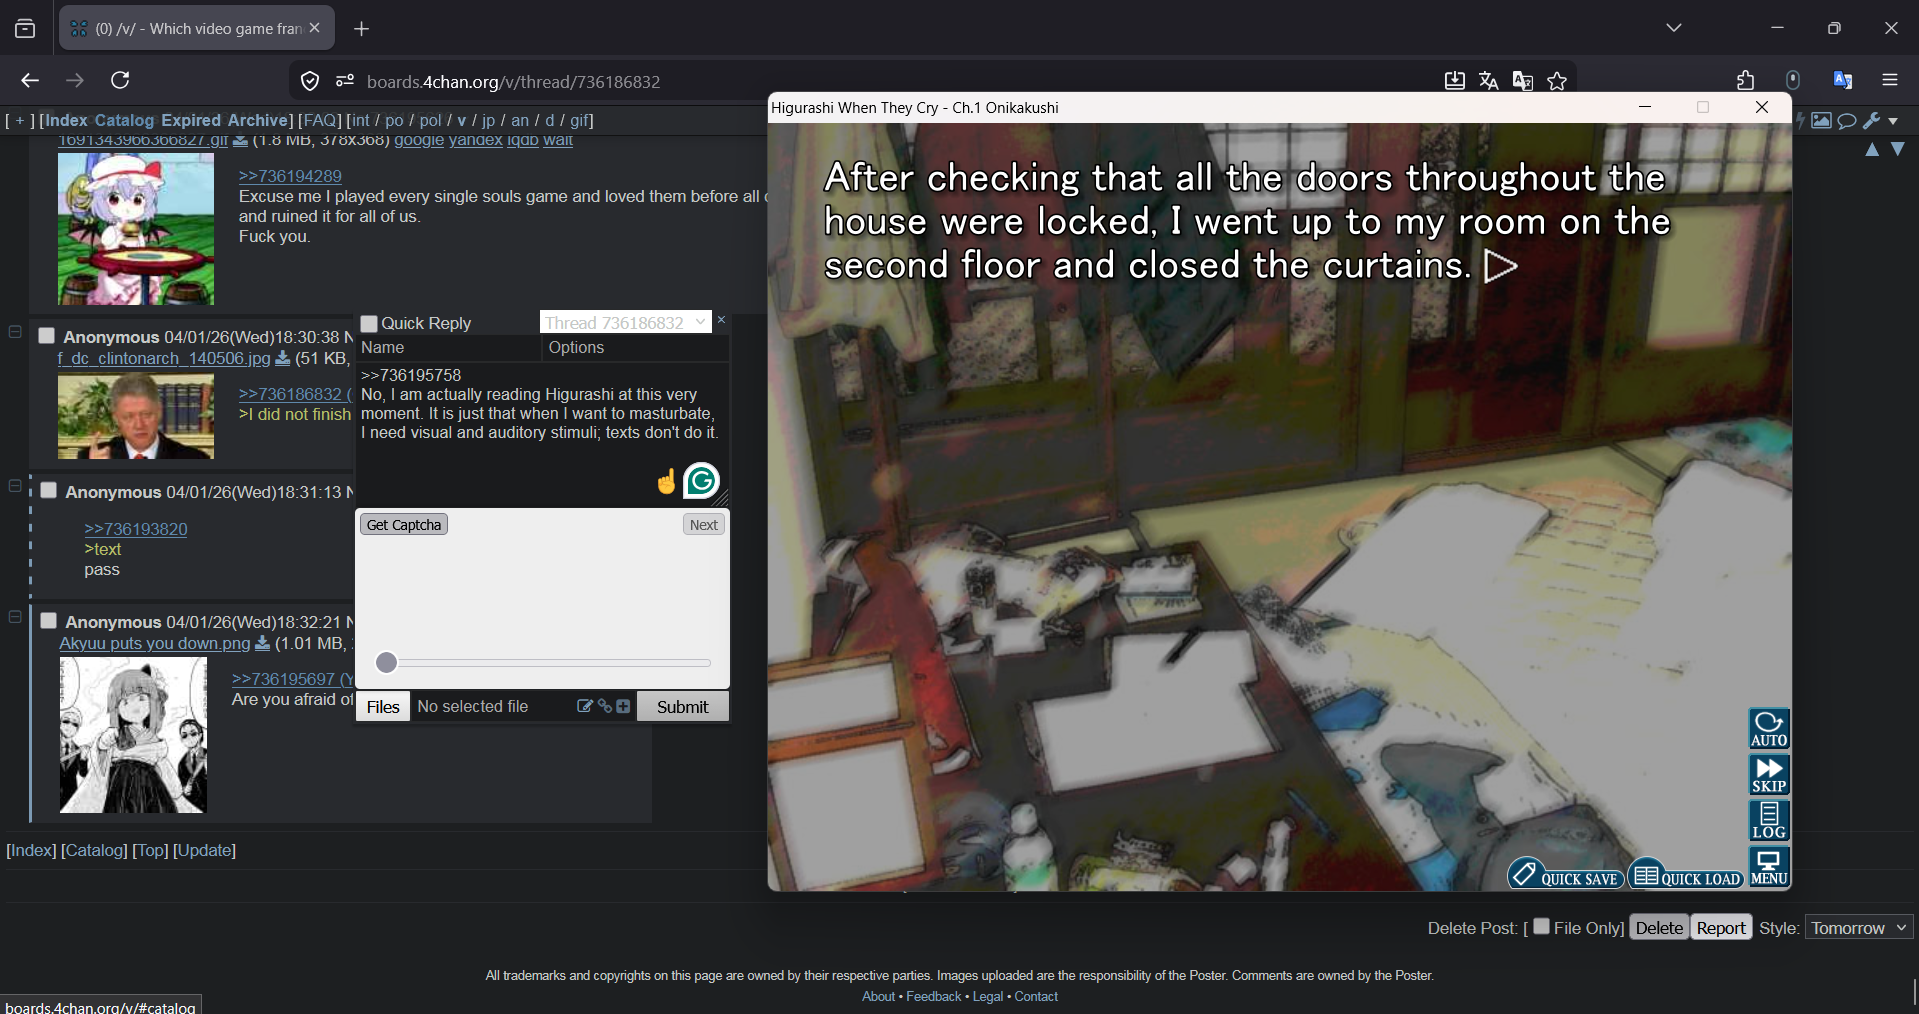Jump down with the down triangle arrow
Viewport: 1919px width, 1014px height.
[x=1898, y=150]
